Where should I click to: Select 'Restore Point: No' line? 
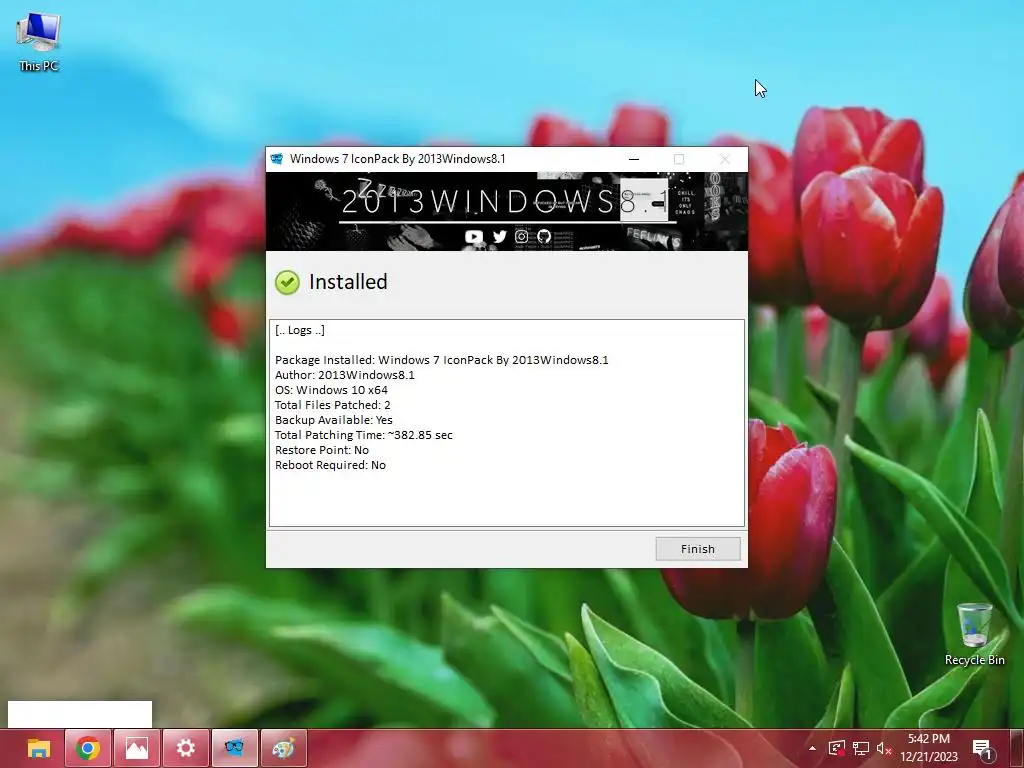pyautogui.click(x=322, y=450)
